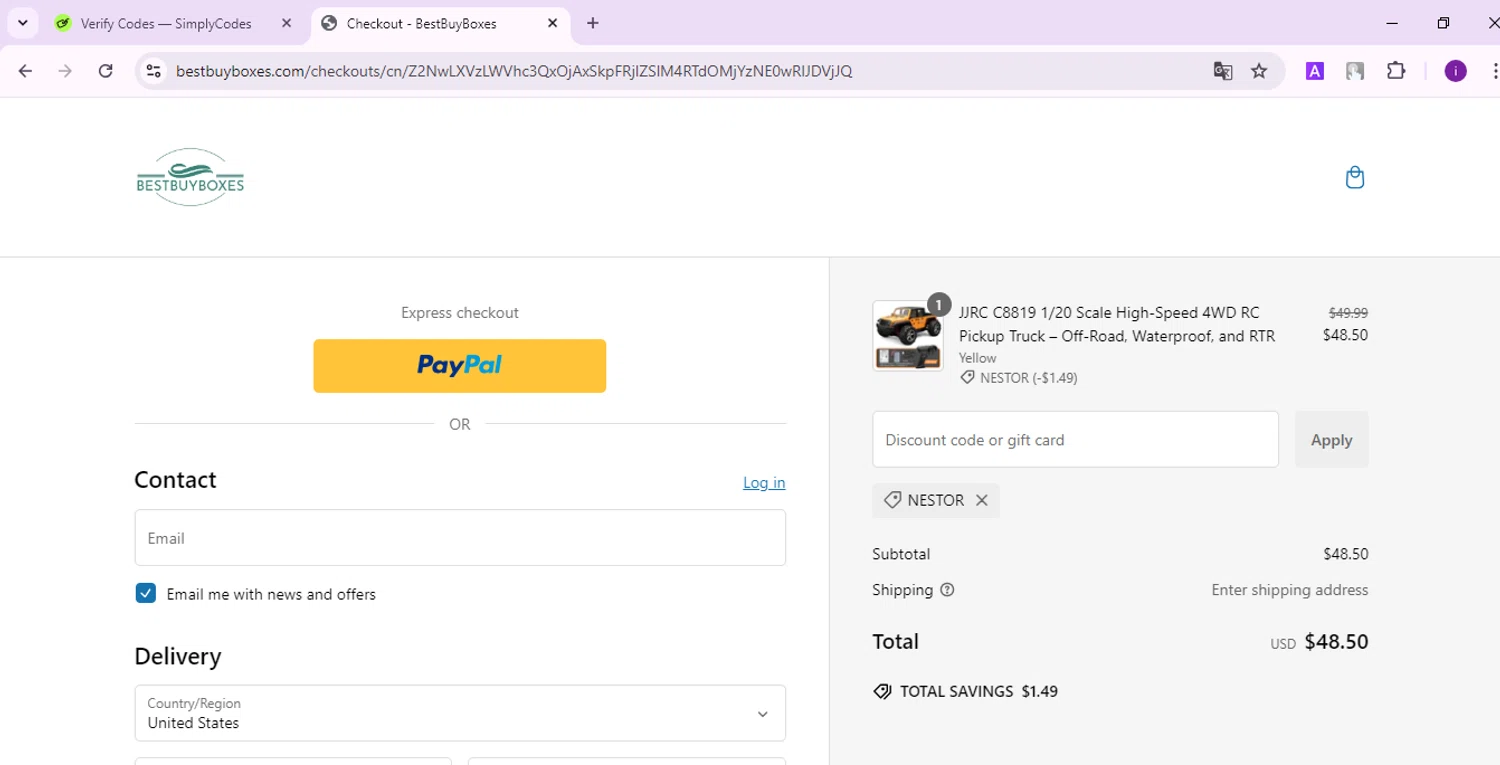Click the RC truck product thumbnail

point(908,336)
